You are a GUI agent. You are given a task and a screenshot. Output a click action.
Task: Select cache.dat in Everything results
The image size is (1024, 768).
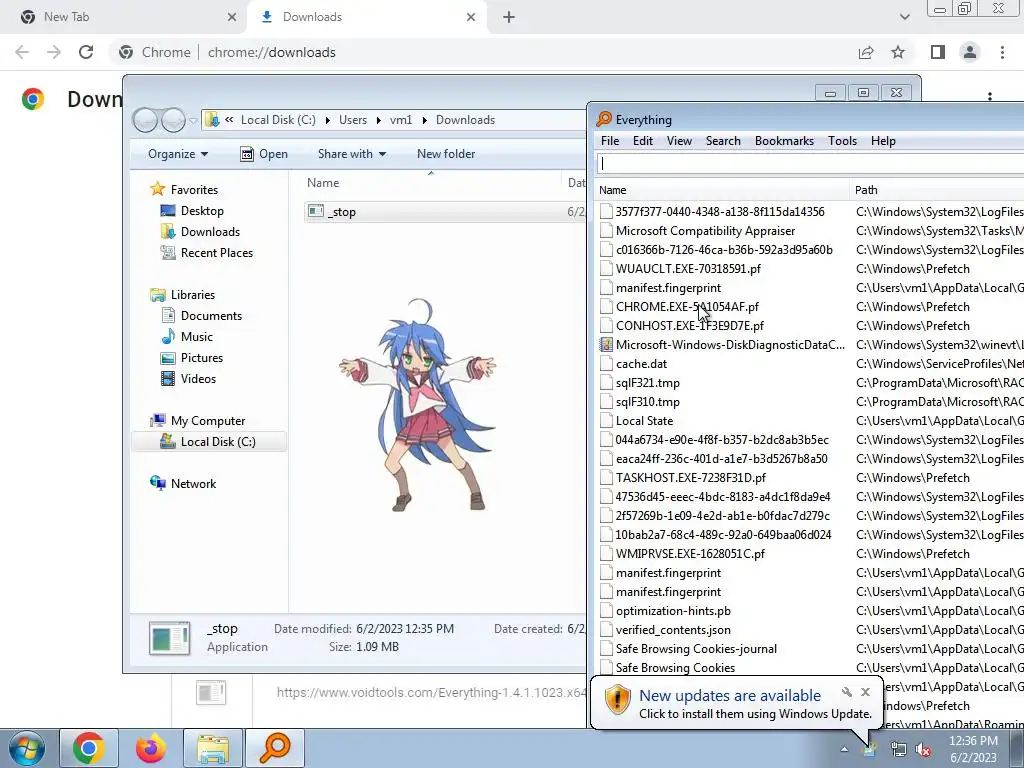pyautogui.click(x=641, y=364)
